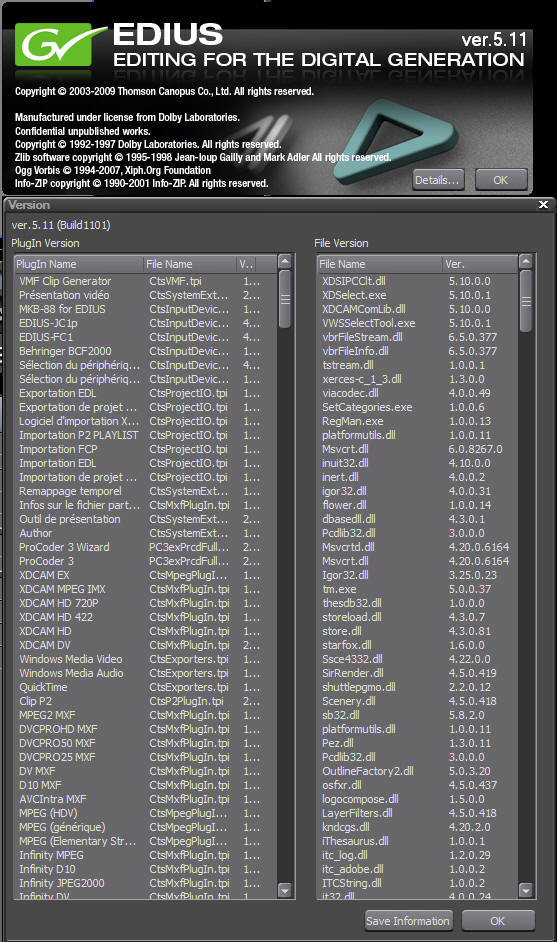This screenshot has height=942, width=557.
Task: Select the VMF Clip Generator row
Action: pos(145,281)
